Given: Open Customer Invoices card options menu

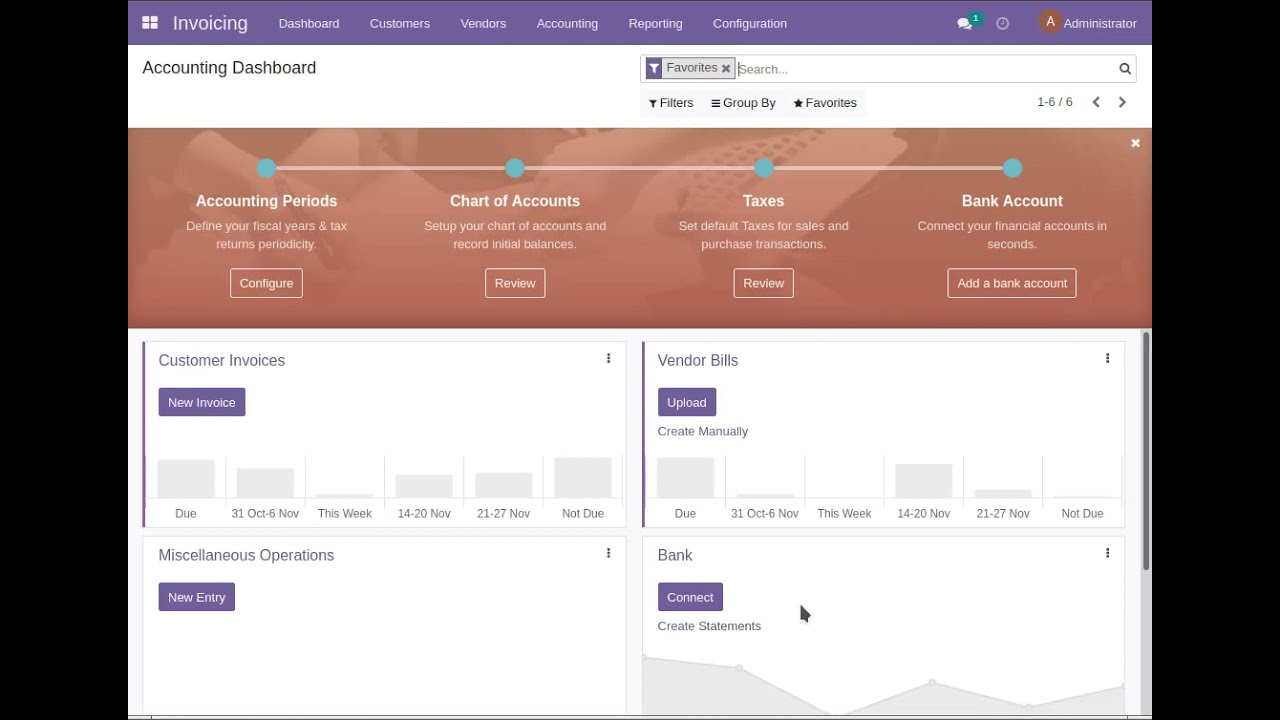Looking at the screenshot, I should [608, 358].
